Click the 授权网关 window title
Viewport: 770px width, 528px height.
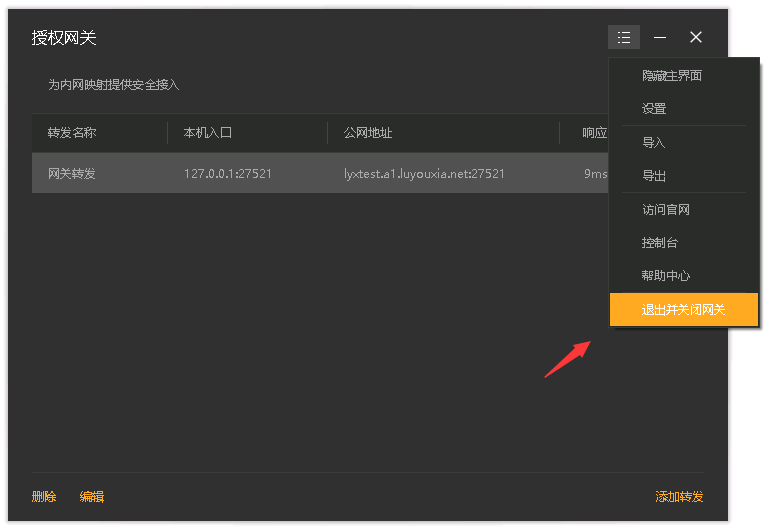tap(64, 38)
